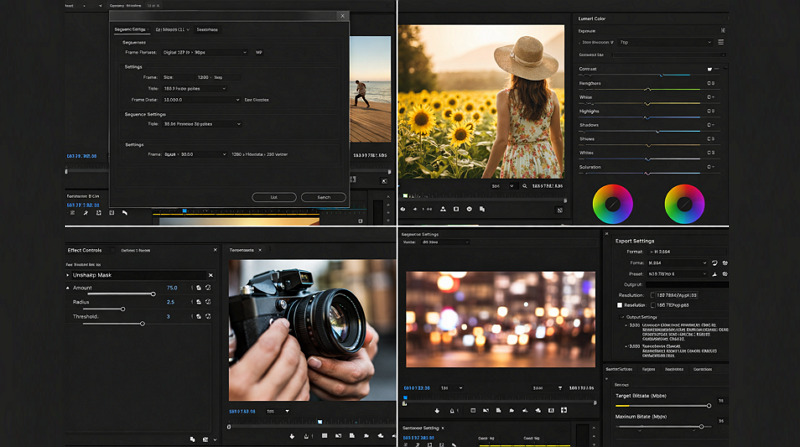Click the small icon at Lumetri Exposure row's right end
The height and width of the screenshot is (447, 800).
[723, 31]
